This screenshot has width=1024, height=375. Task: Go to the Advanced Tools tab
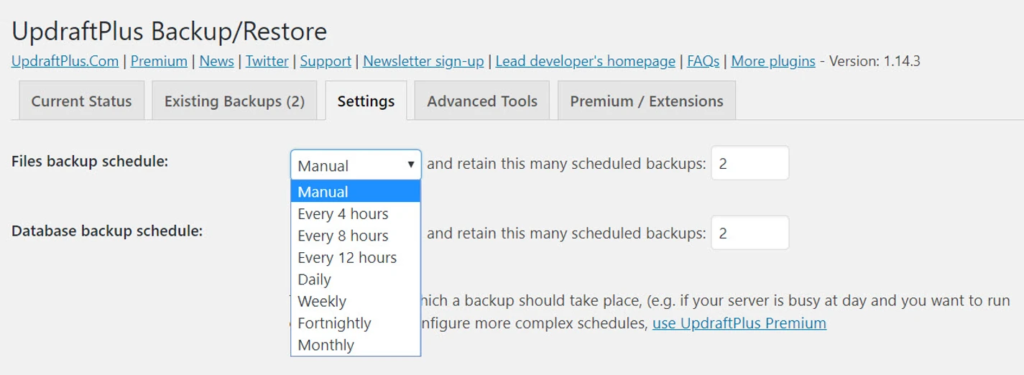tap(482, 101)
